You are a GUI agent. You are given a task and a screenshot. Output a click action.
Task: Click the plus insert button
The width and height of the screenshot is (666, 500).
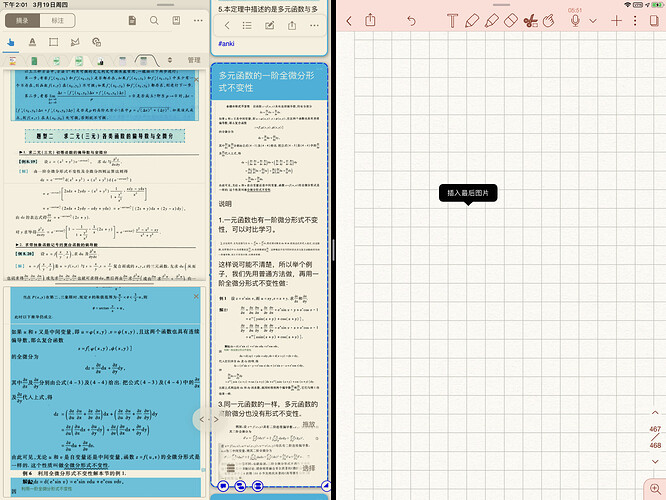(x=616, y=21)
